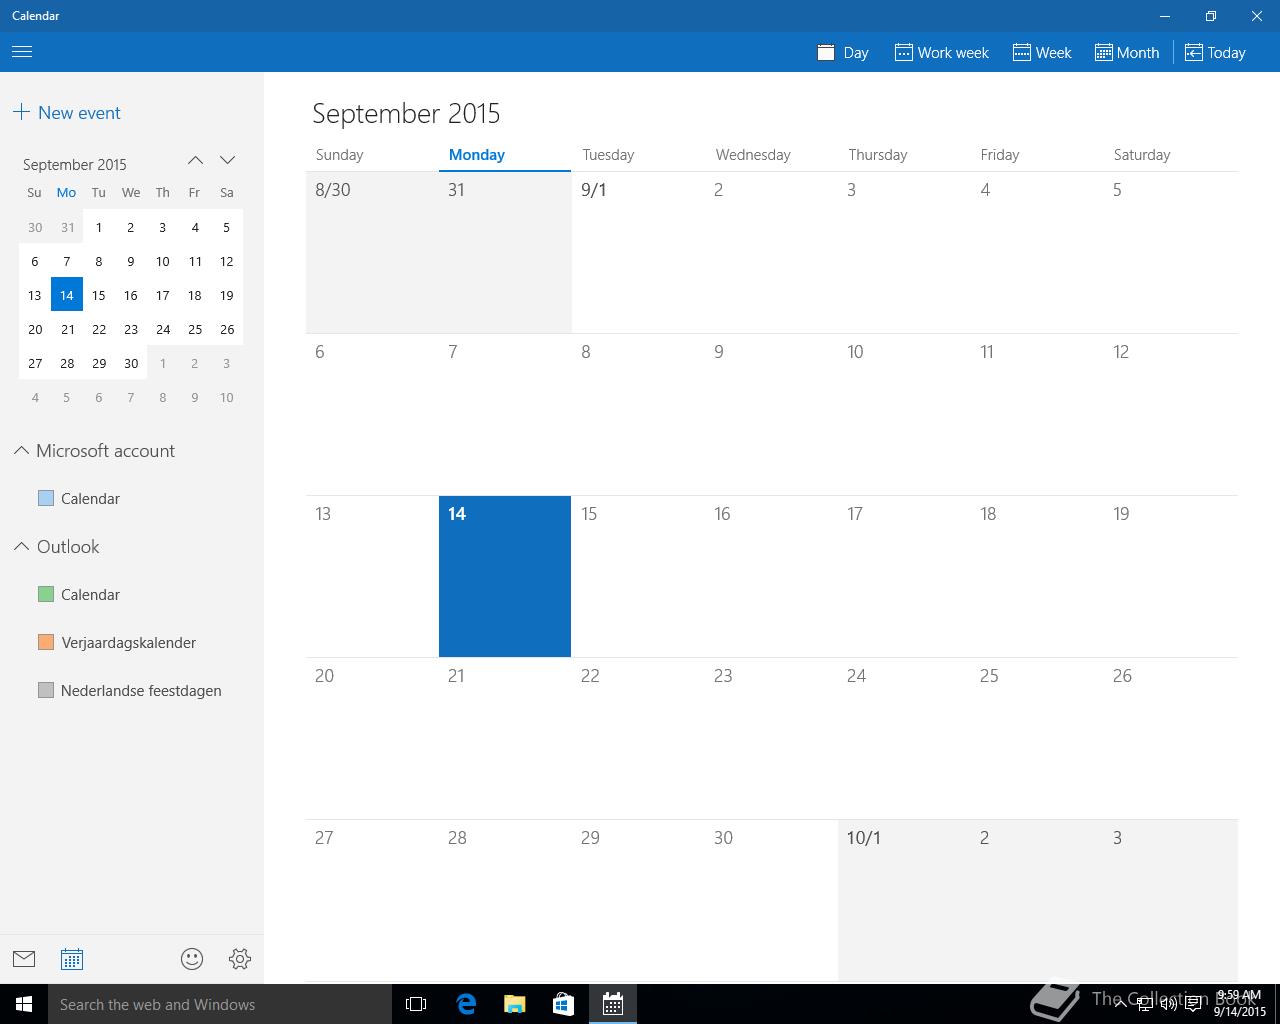Viewport: 1280px width, 1024px height.
Task: Click Monday column header
Action: [x=477, y=155]
